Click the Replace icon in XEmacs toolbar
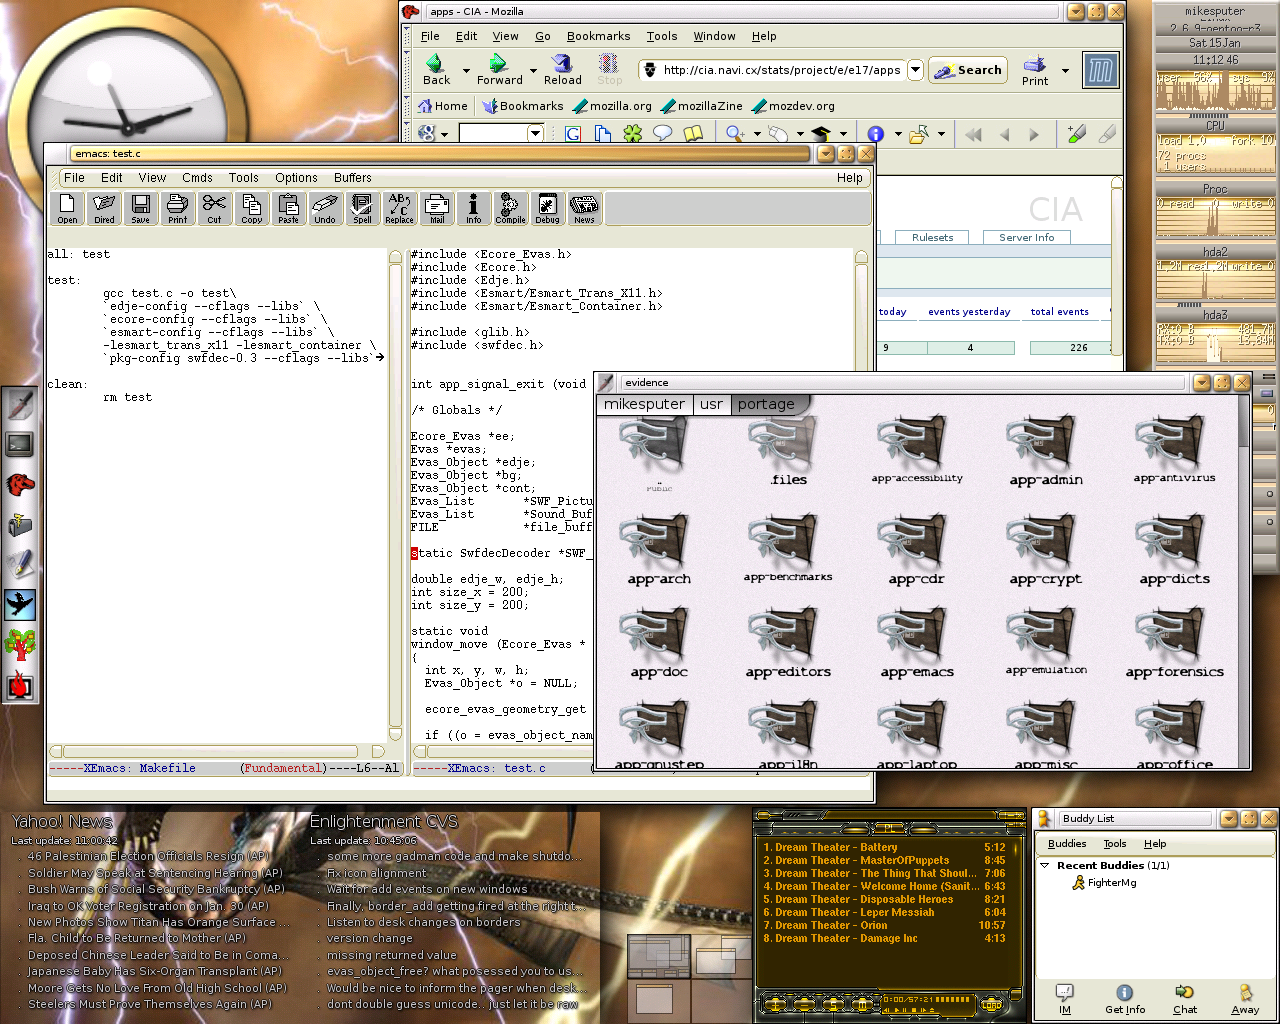1280x1024 pixels. click(x=400, y=208)
